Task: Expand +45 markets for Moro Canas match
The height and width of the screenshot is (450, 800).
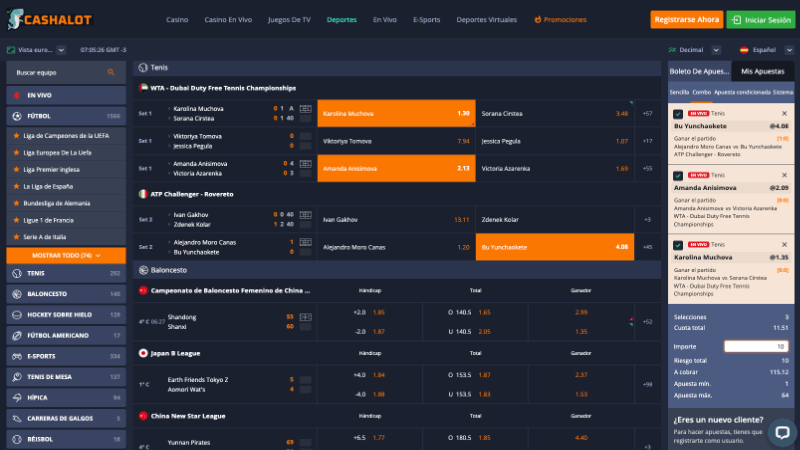Action: point(647,247)
